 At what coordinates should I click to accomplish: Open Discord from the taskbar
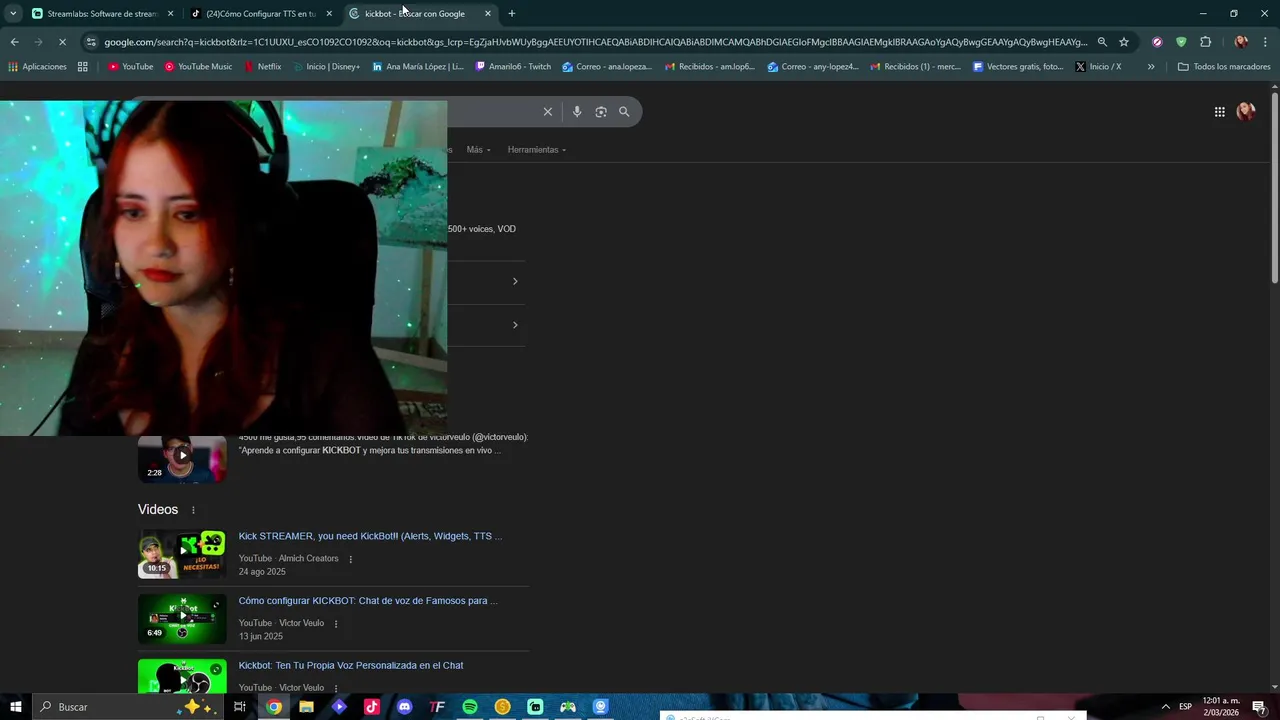tap(404, 707)
